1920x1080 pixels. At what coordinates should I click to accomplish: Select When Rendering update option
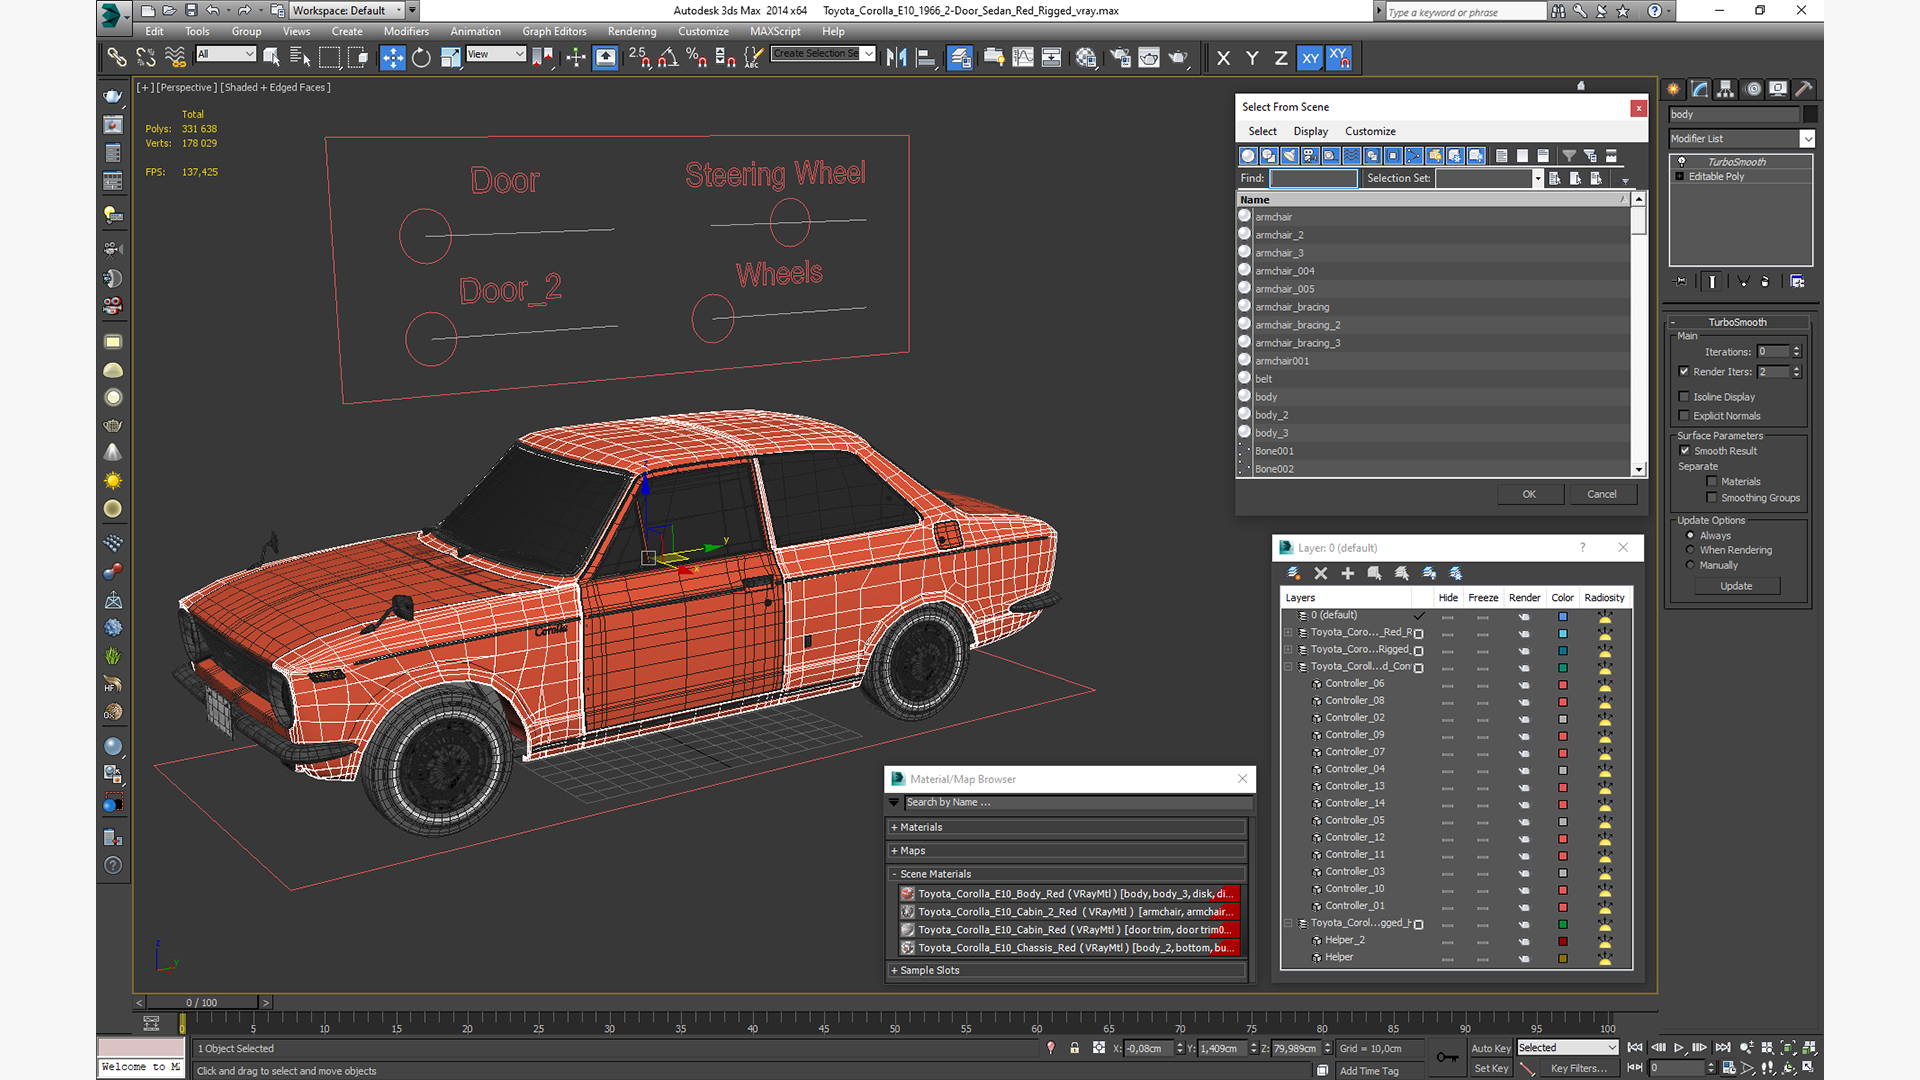point(1691,550)
